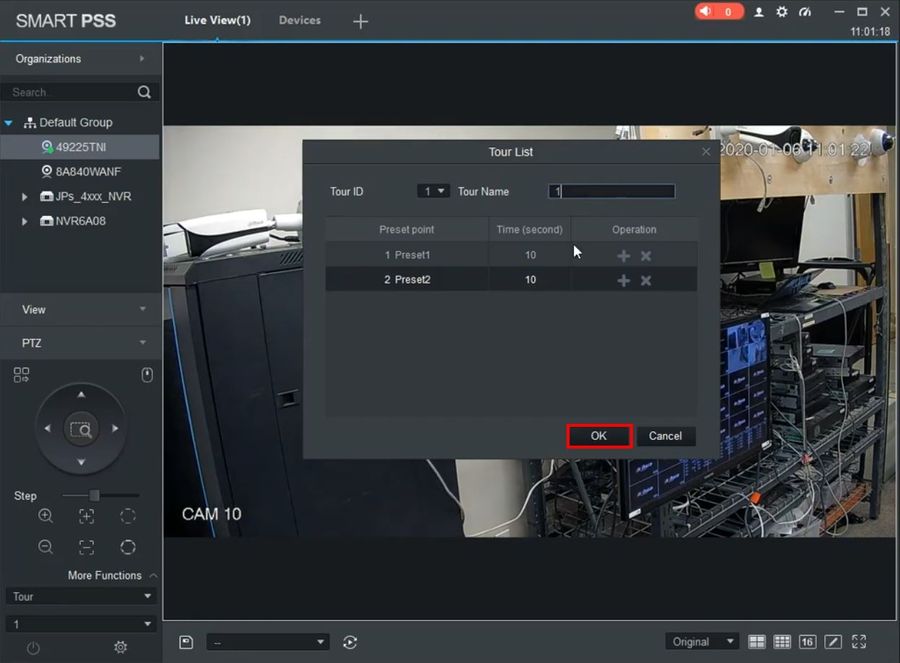Add a new tab with plus

[361, 21]
